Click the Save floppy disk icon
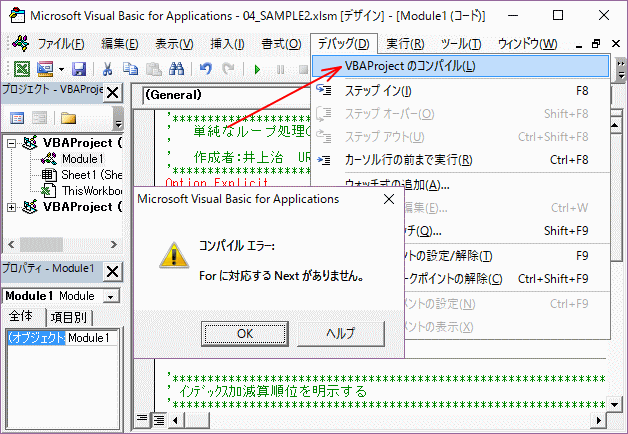The width and height of the screenshot is (628, 434). 79,69
